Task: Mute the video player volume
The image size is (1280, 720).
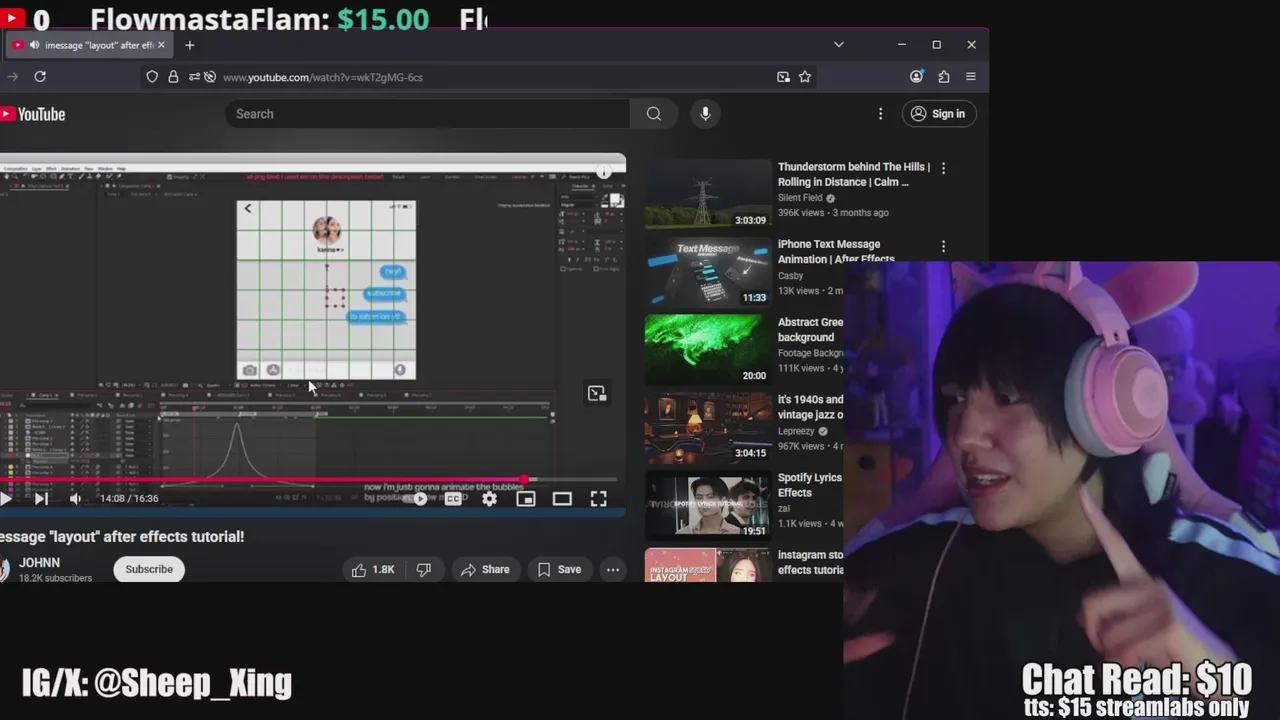Action: point(75,498)
